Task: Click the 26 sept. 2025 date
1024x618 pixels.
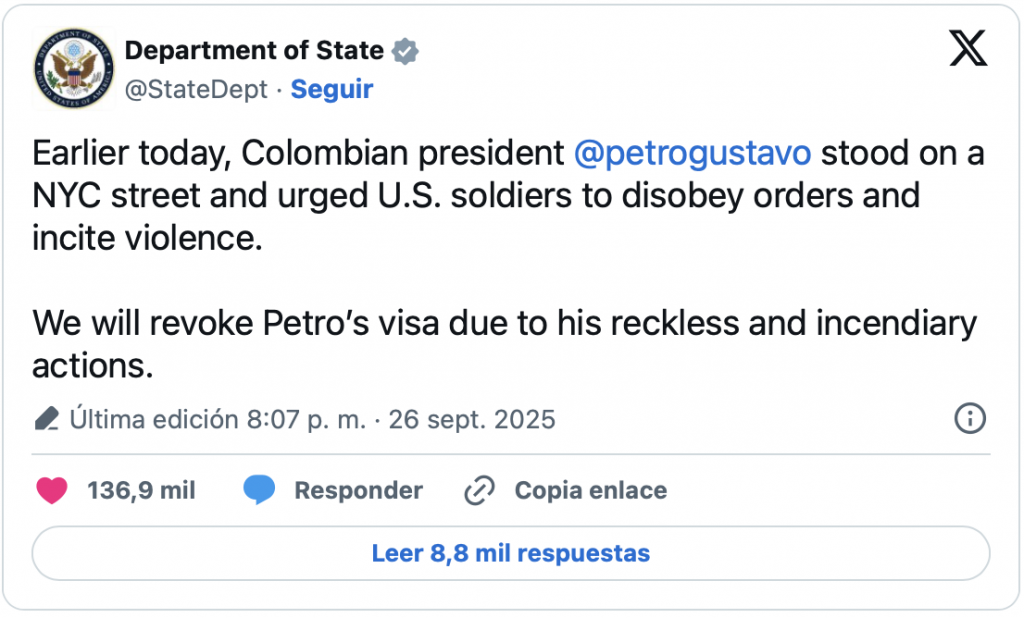Action: point(472,418)
